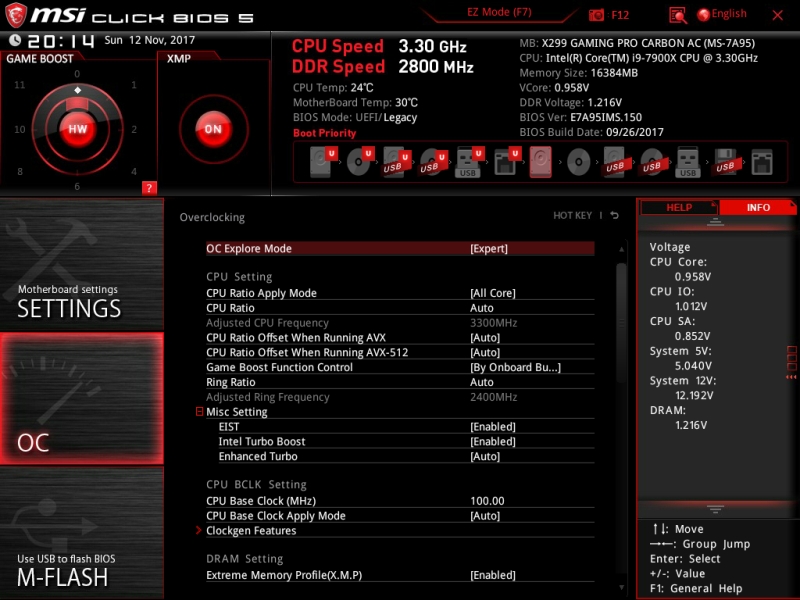Open the M-FLASH BIOS flashing section

click(82, 533)
